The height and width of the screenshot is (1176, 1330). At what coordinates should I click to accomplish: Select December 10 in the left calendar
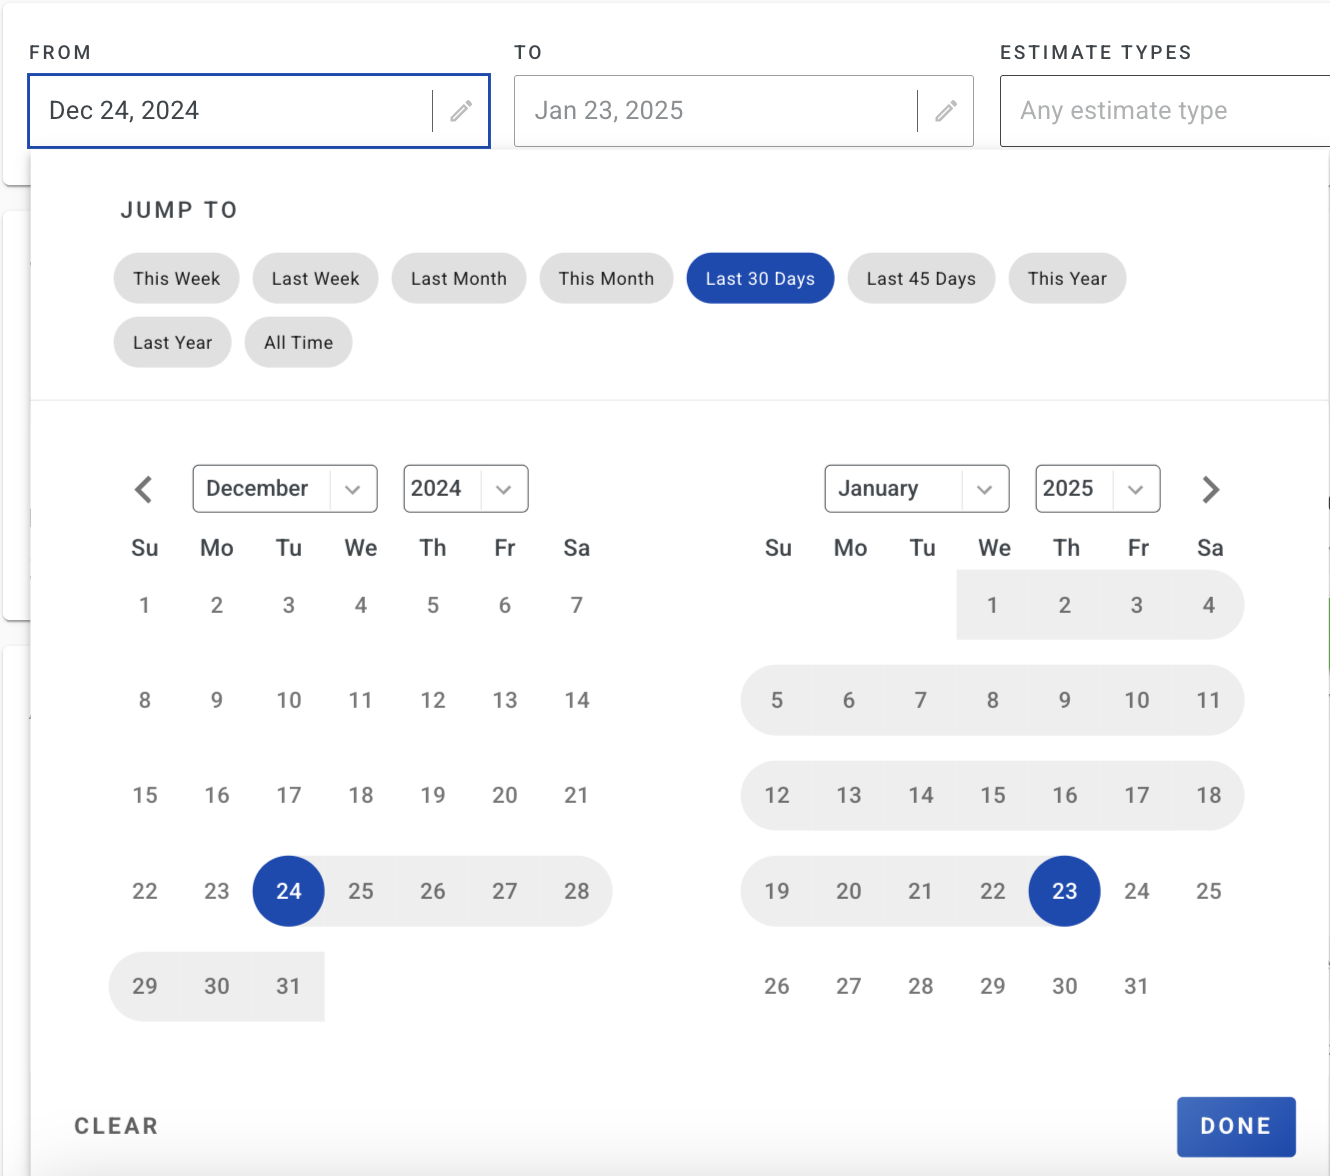pos(289,700)
